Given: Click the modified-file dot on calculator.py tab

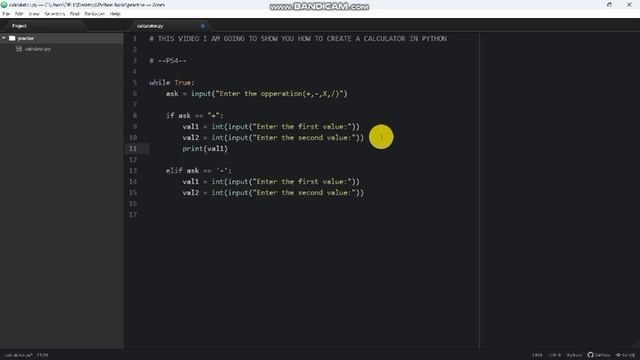Looking at the screenshot, I should point(202,26).
